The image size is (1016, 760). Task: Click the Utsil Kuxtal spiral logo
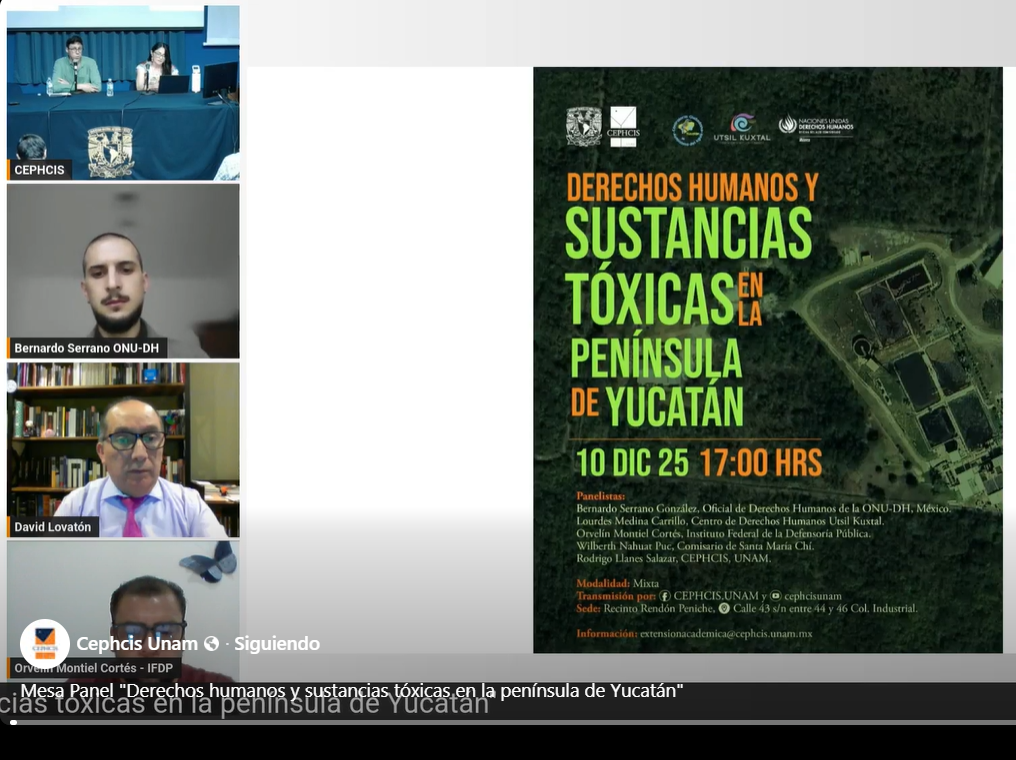(x=742, y=125)
